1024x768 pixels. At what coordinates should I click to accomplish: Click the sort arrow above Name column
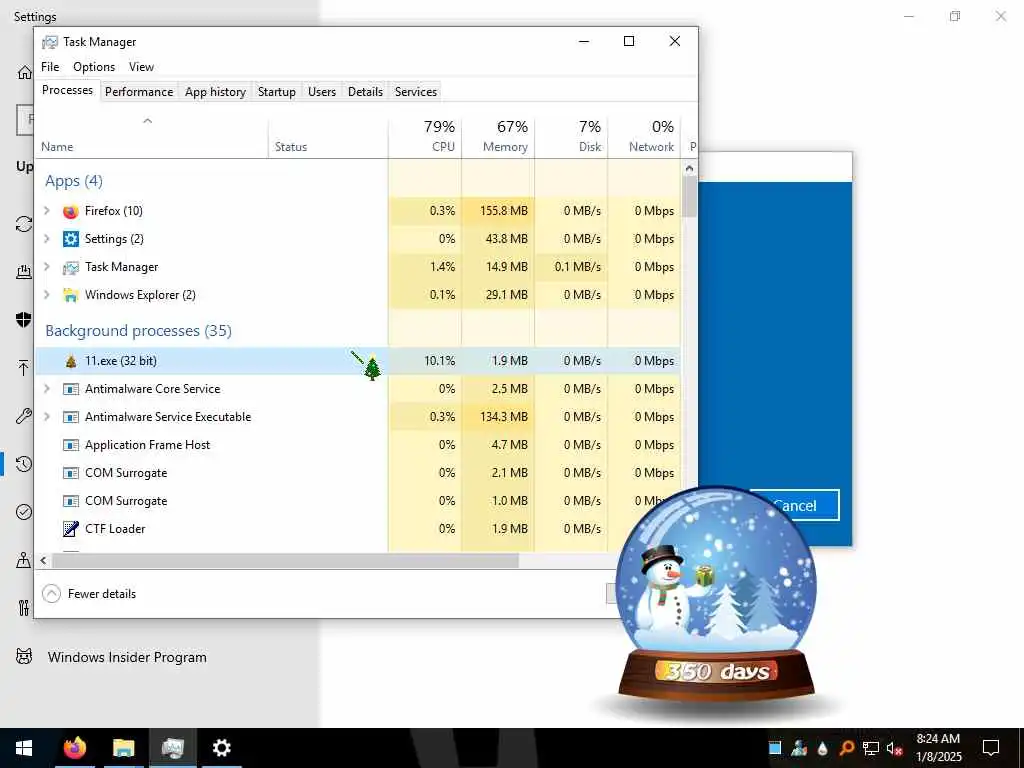148,121
